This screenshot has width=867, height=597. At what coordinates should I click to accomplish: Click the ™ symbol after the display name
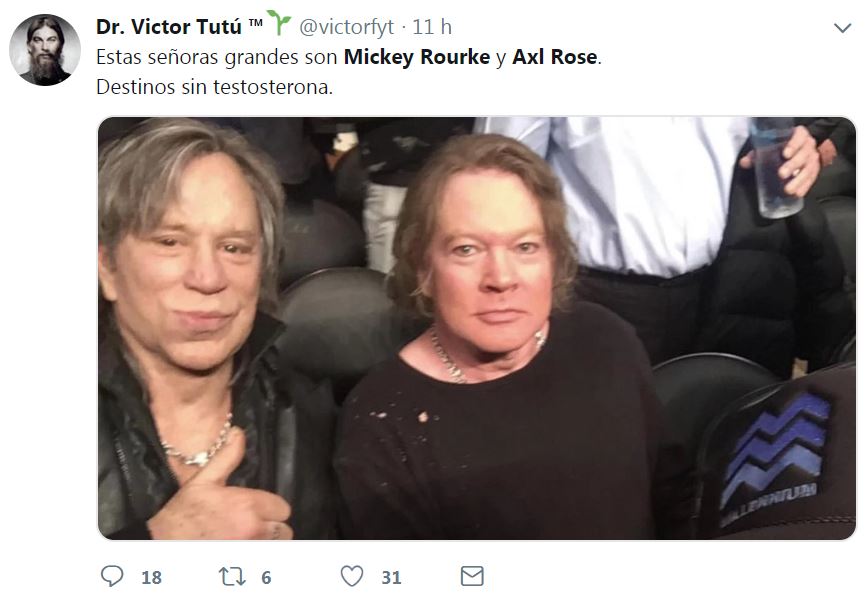tap(254, 21)
